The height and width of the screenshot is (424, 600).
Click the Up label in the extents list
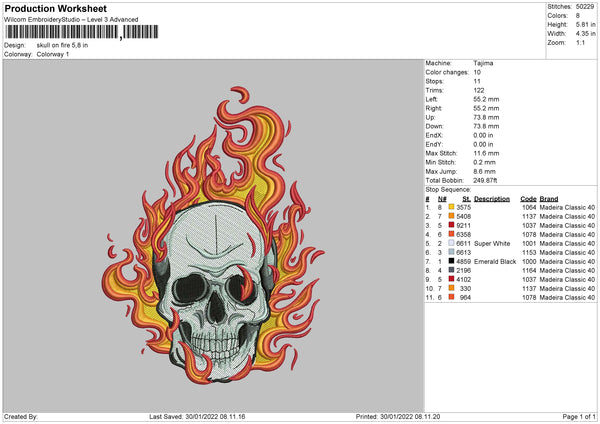pyautogui.click(x=430, y=117)
